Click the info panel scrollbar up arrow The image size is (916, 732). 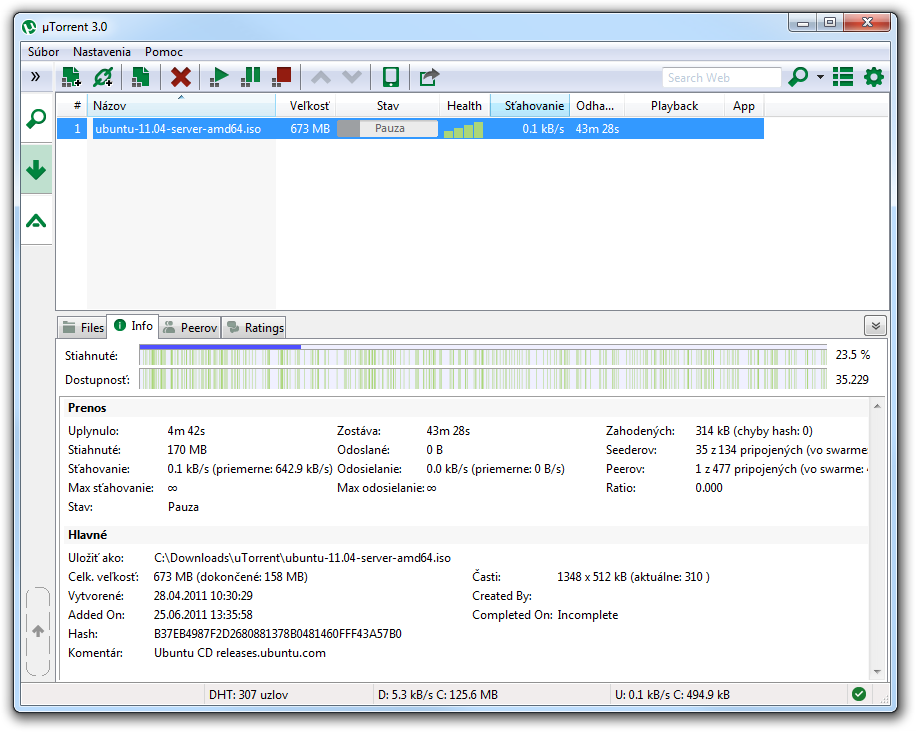click(x=877, y=406)
